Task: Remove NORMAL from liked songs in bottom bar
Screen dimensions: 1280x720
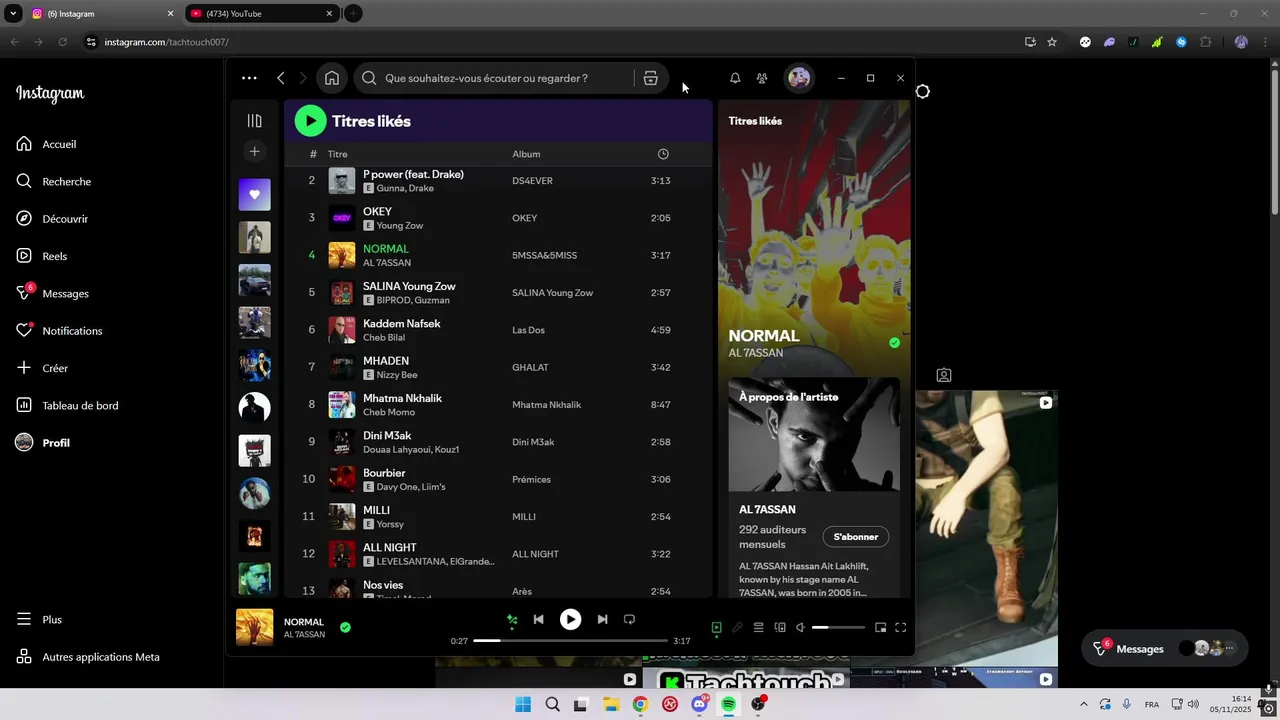Action: click(345, 628)
